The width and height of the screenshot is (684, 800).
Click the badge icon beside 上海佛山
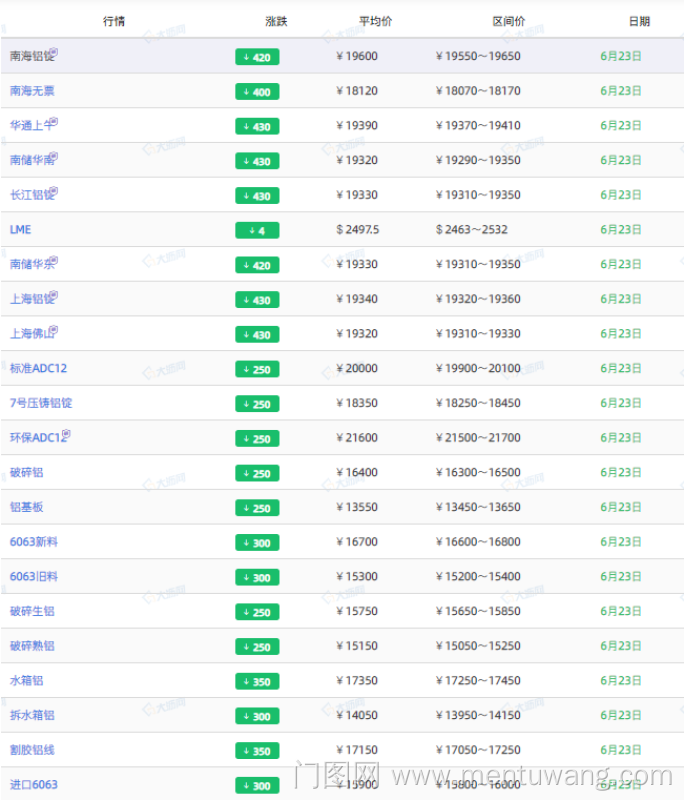click(x=54, y=329)
